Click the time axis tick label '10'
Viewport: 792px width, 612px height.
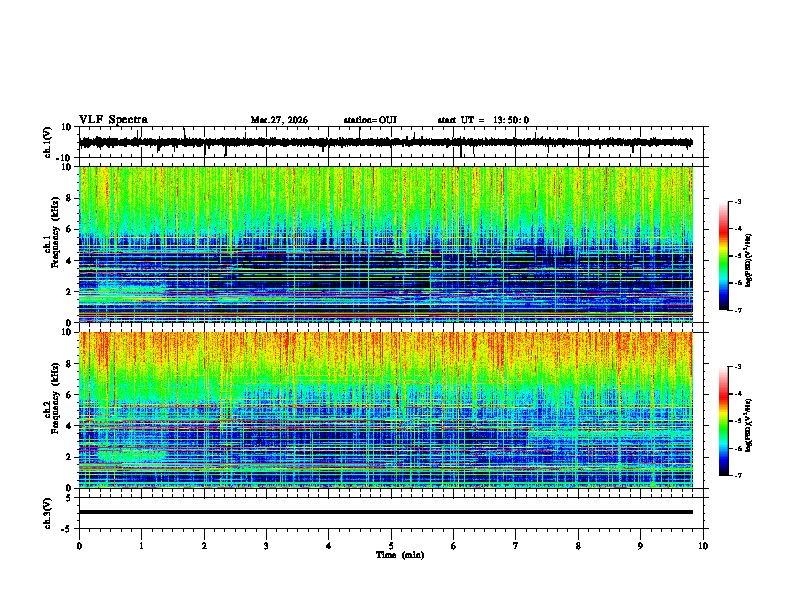(703, 546)
